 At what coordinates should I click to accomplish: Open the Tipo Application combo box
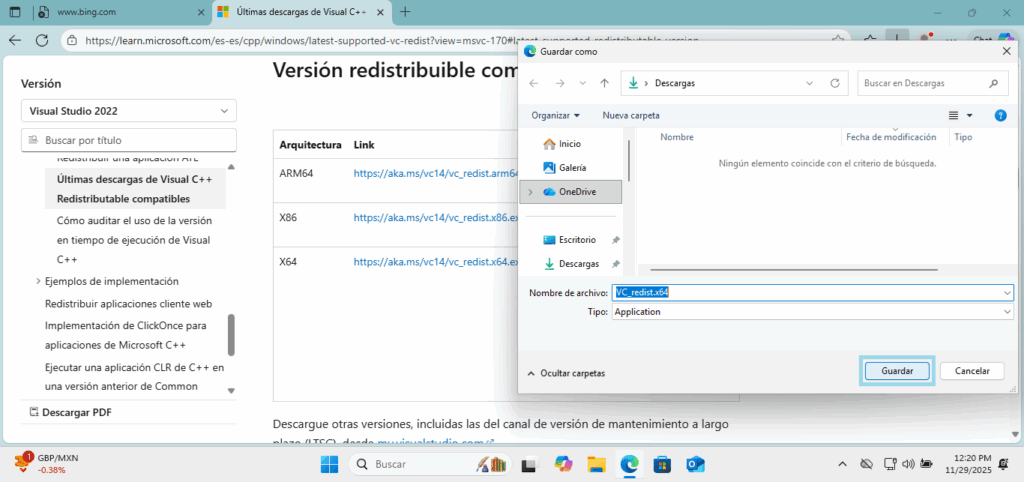tap(812, 312)
